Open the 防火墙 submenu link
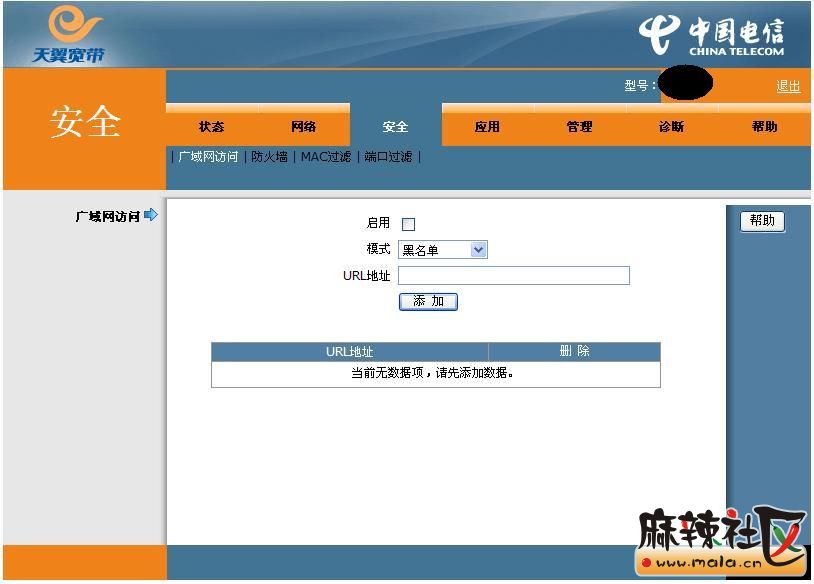The width and height of the screenshot is (814, 584). [x=269, y=157]
